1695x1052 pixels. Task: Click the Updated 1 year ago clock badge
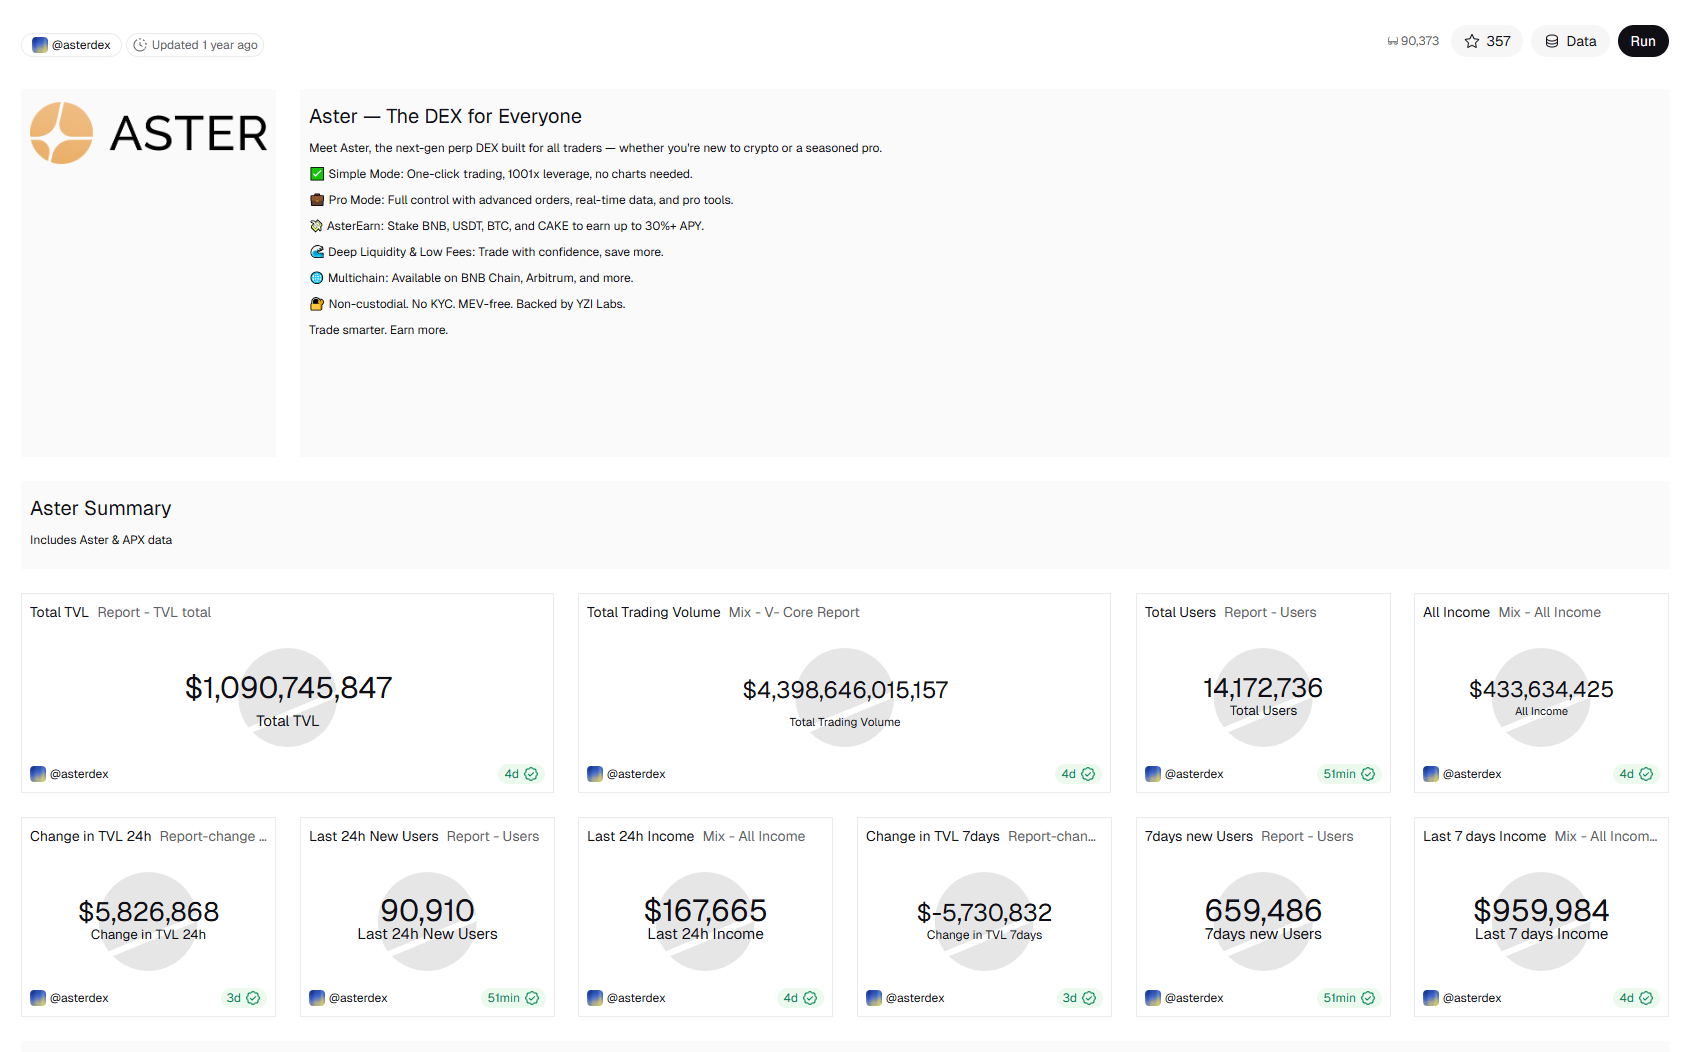coord(195,45)
